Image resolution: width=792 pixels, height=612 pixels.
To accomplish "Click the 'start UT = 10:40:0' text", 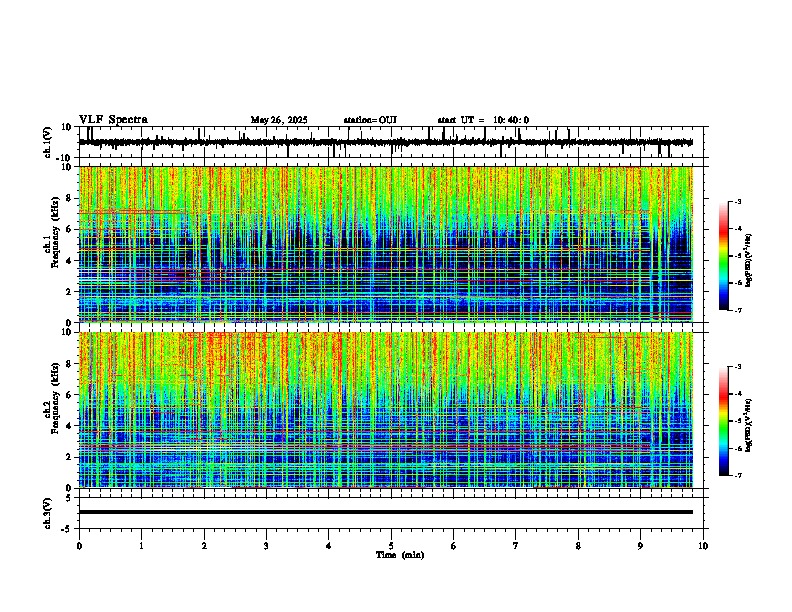I will (483, 120).
